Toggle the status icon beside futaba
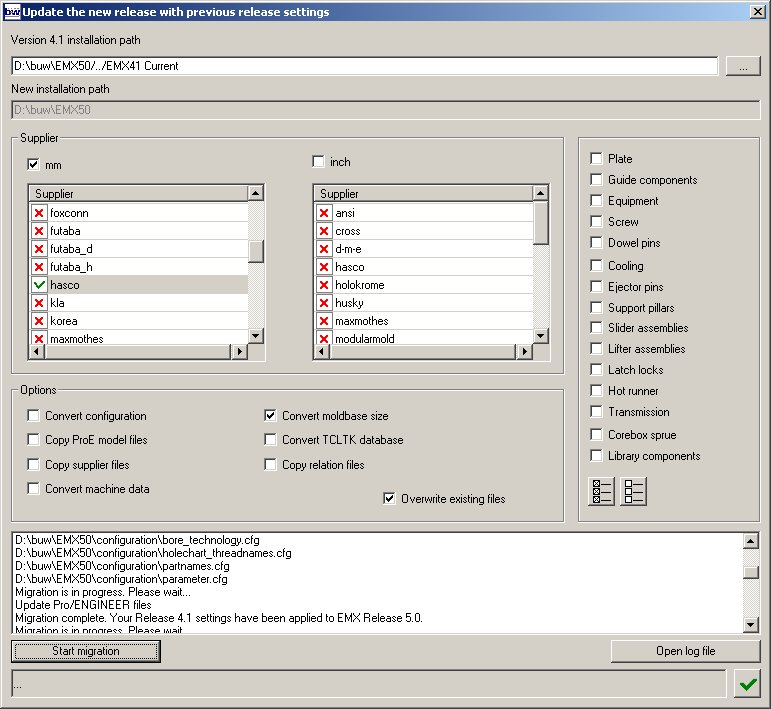This screenshot has width=771, height=709. click(x=39, y=231)
